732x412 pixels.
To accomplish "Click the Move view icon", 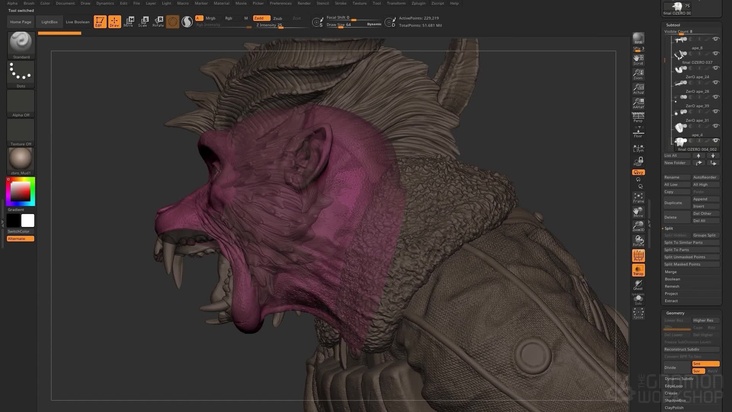I will pyautogui.click(x=638, y=212).
